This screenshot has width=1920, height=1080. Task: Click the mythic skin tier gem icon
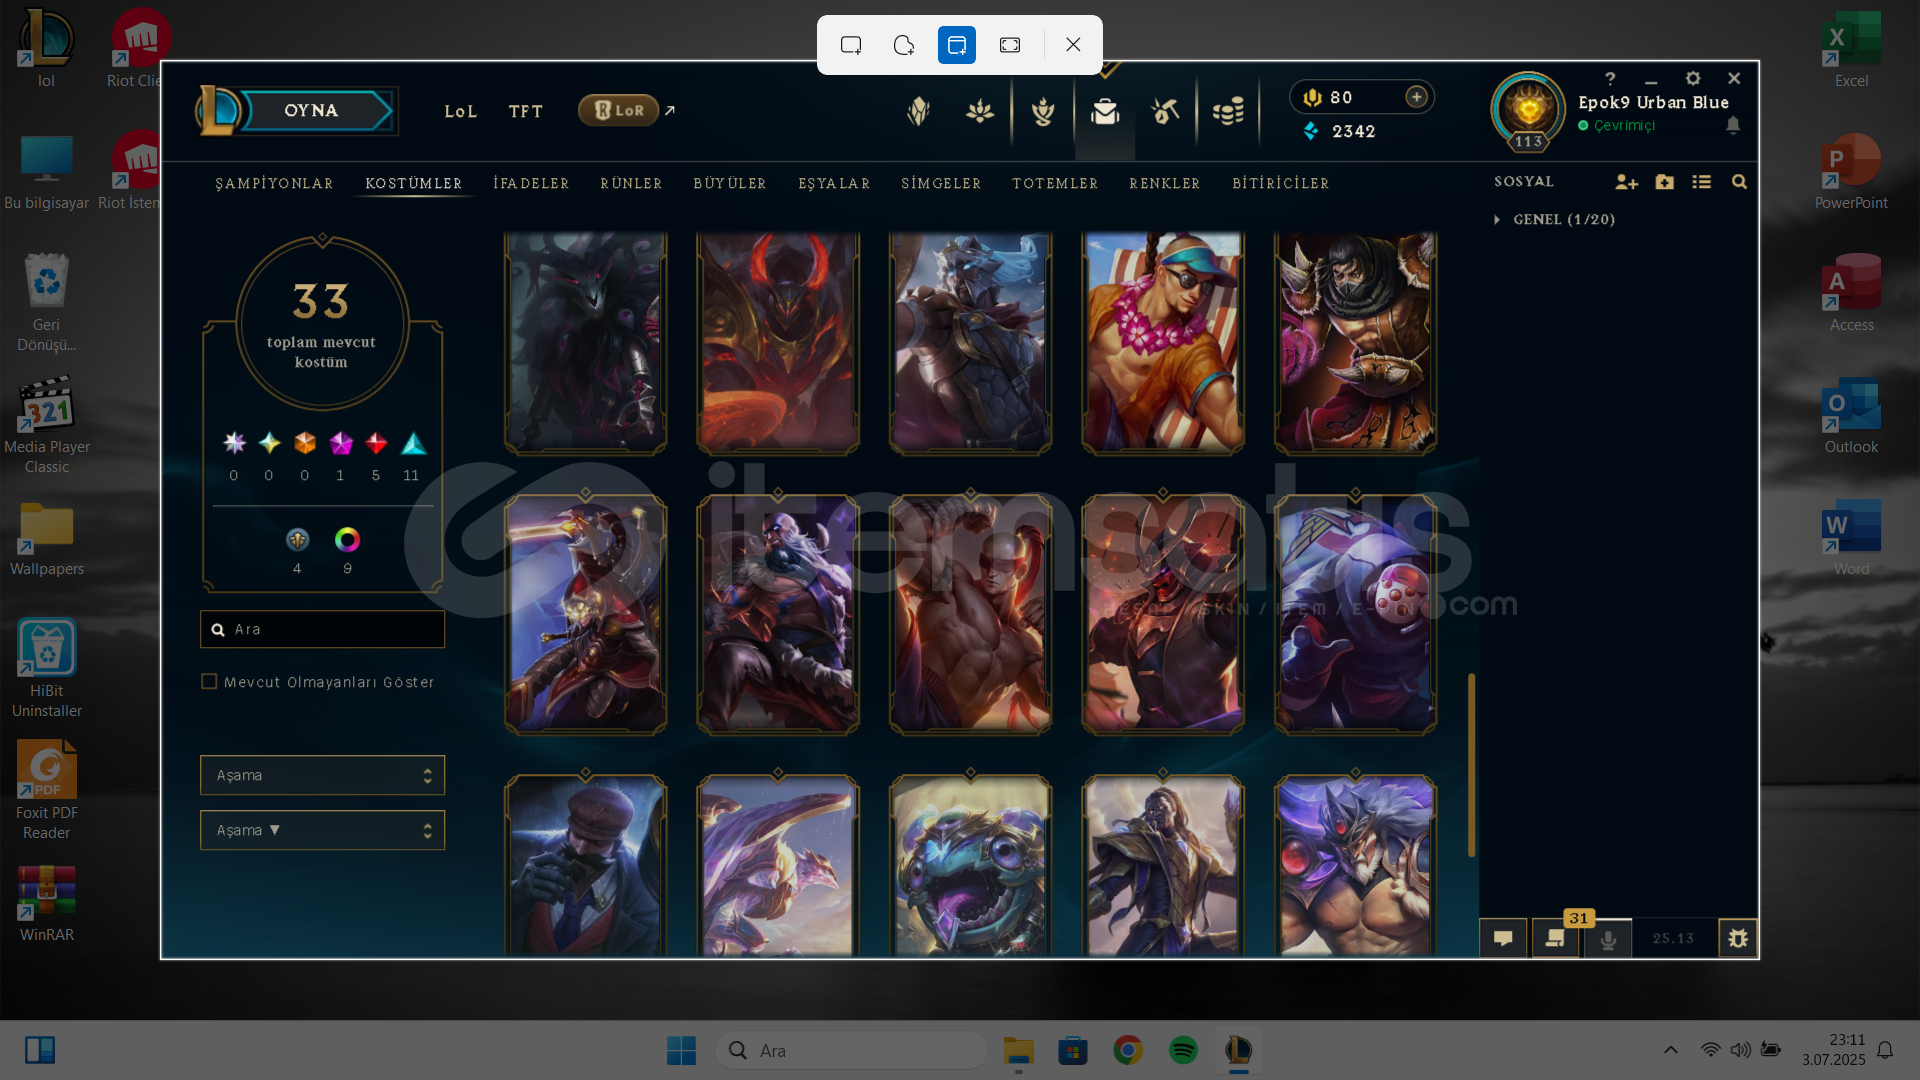click(x=269, y=443)
